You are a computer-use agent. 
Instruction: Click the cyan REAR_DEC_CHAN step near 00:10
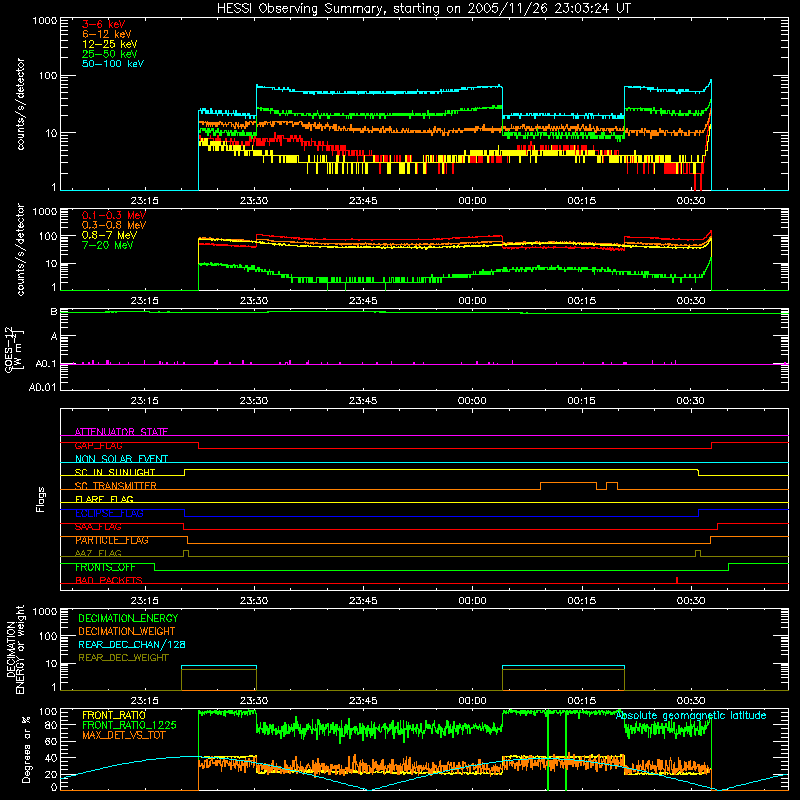563,666
